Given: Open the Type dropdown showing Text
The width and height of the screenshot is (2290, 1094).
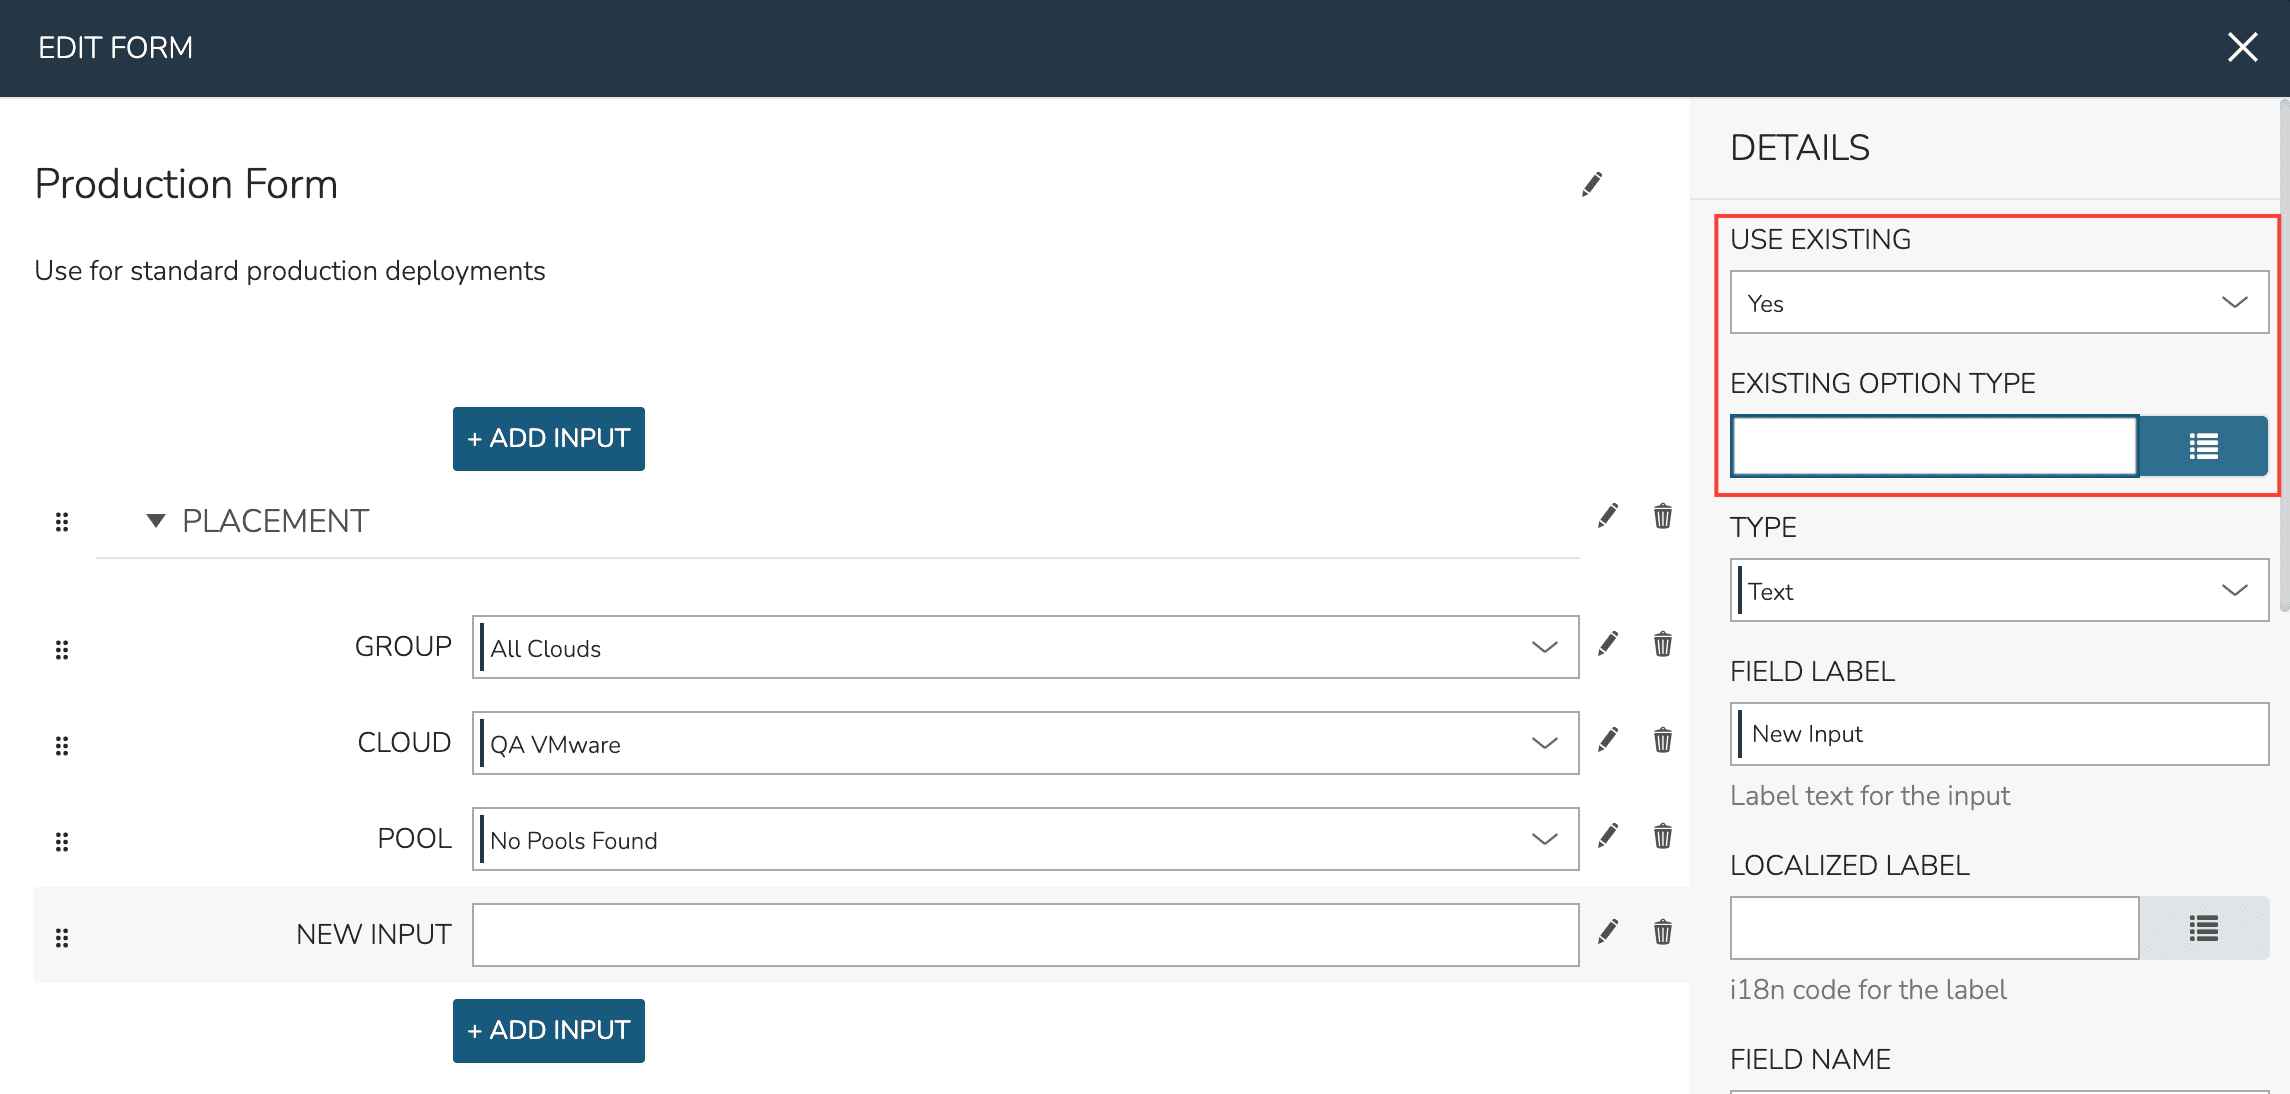Looking at the screenshot, I should pos(1998,591).
